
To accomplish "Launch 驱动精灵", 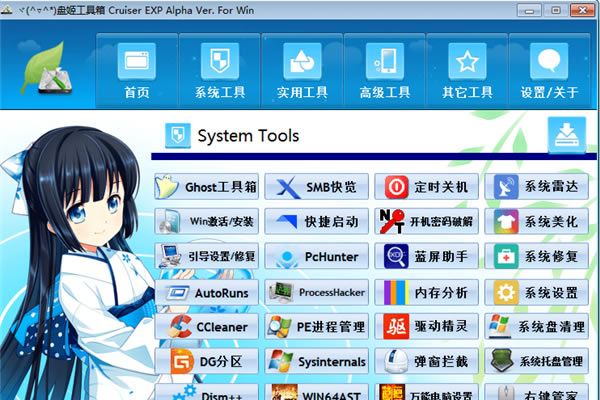I will 426,327.
